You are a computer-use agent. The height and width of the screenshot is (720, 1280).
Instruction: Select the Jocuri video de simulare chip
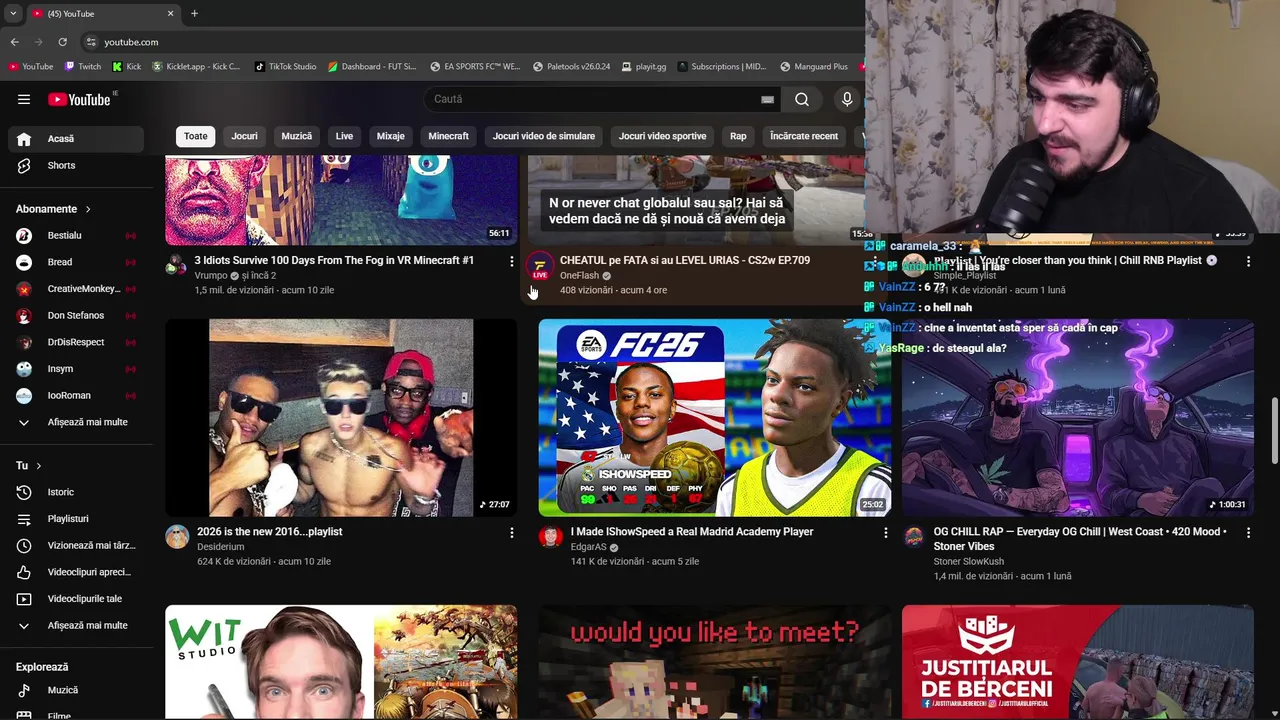click(544, 136)
